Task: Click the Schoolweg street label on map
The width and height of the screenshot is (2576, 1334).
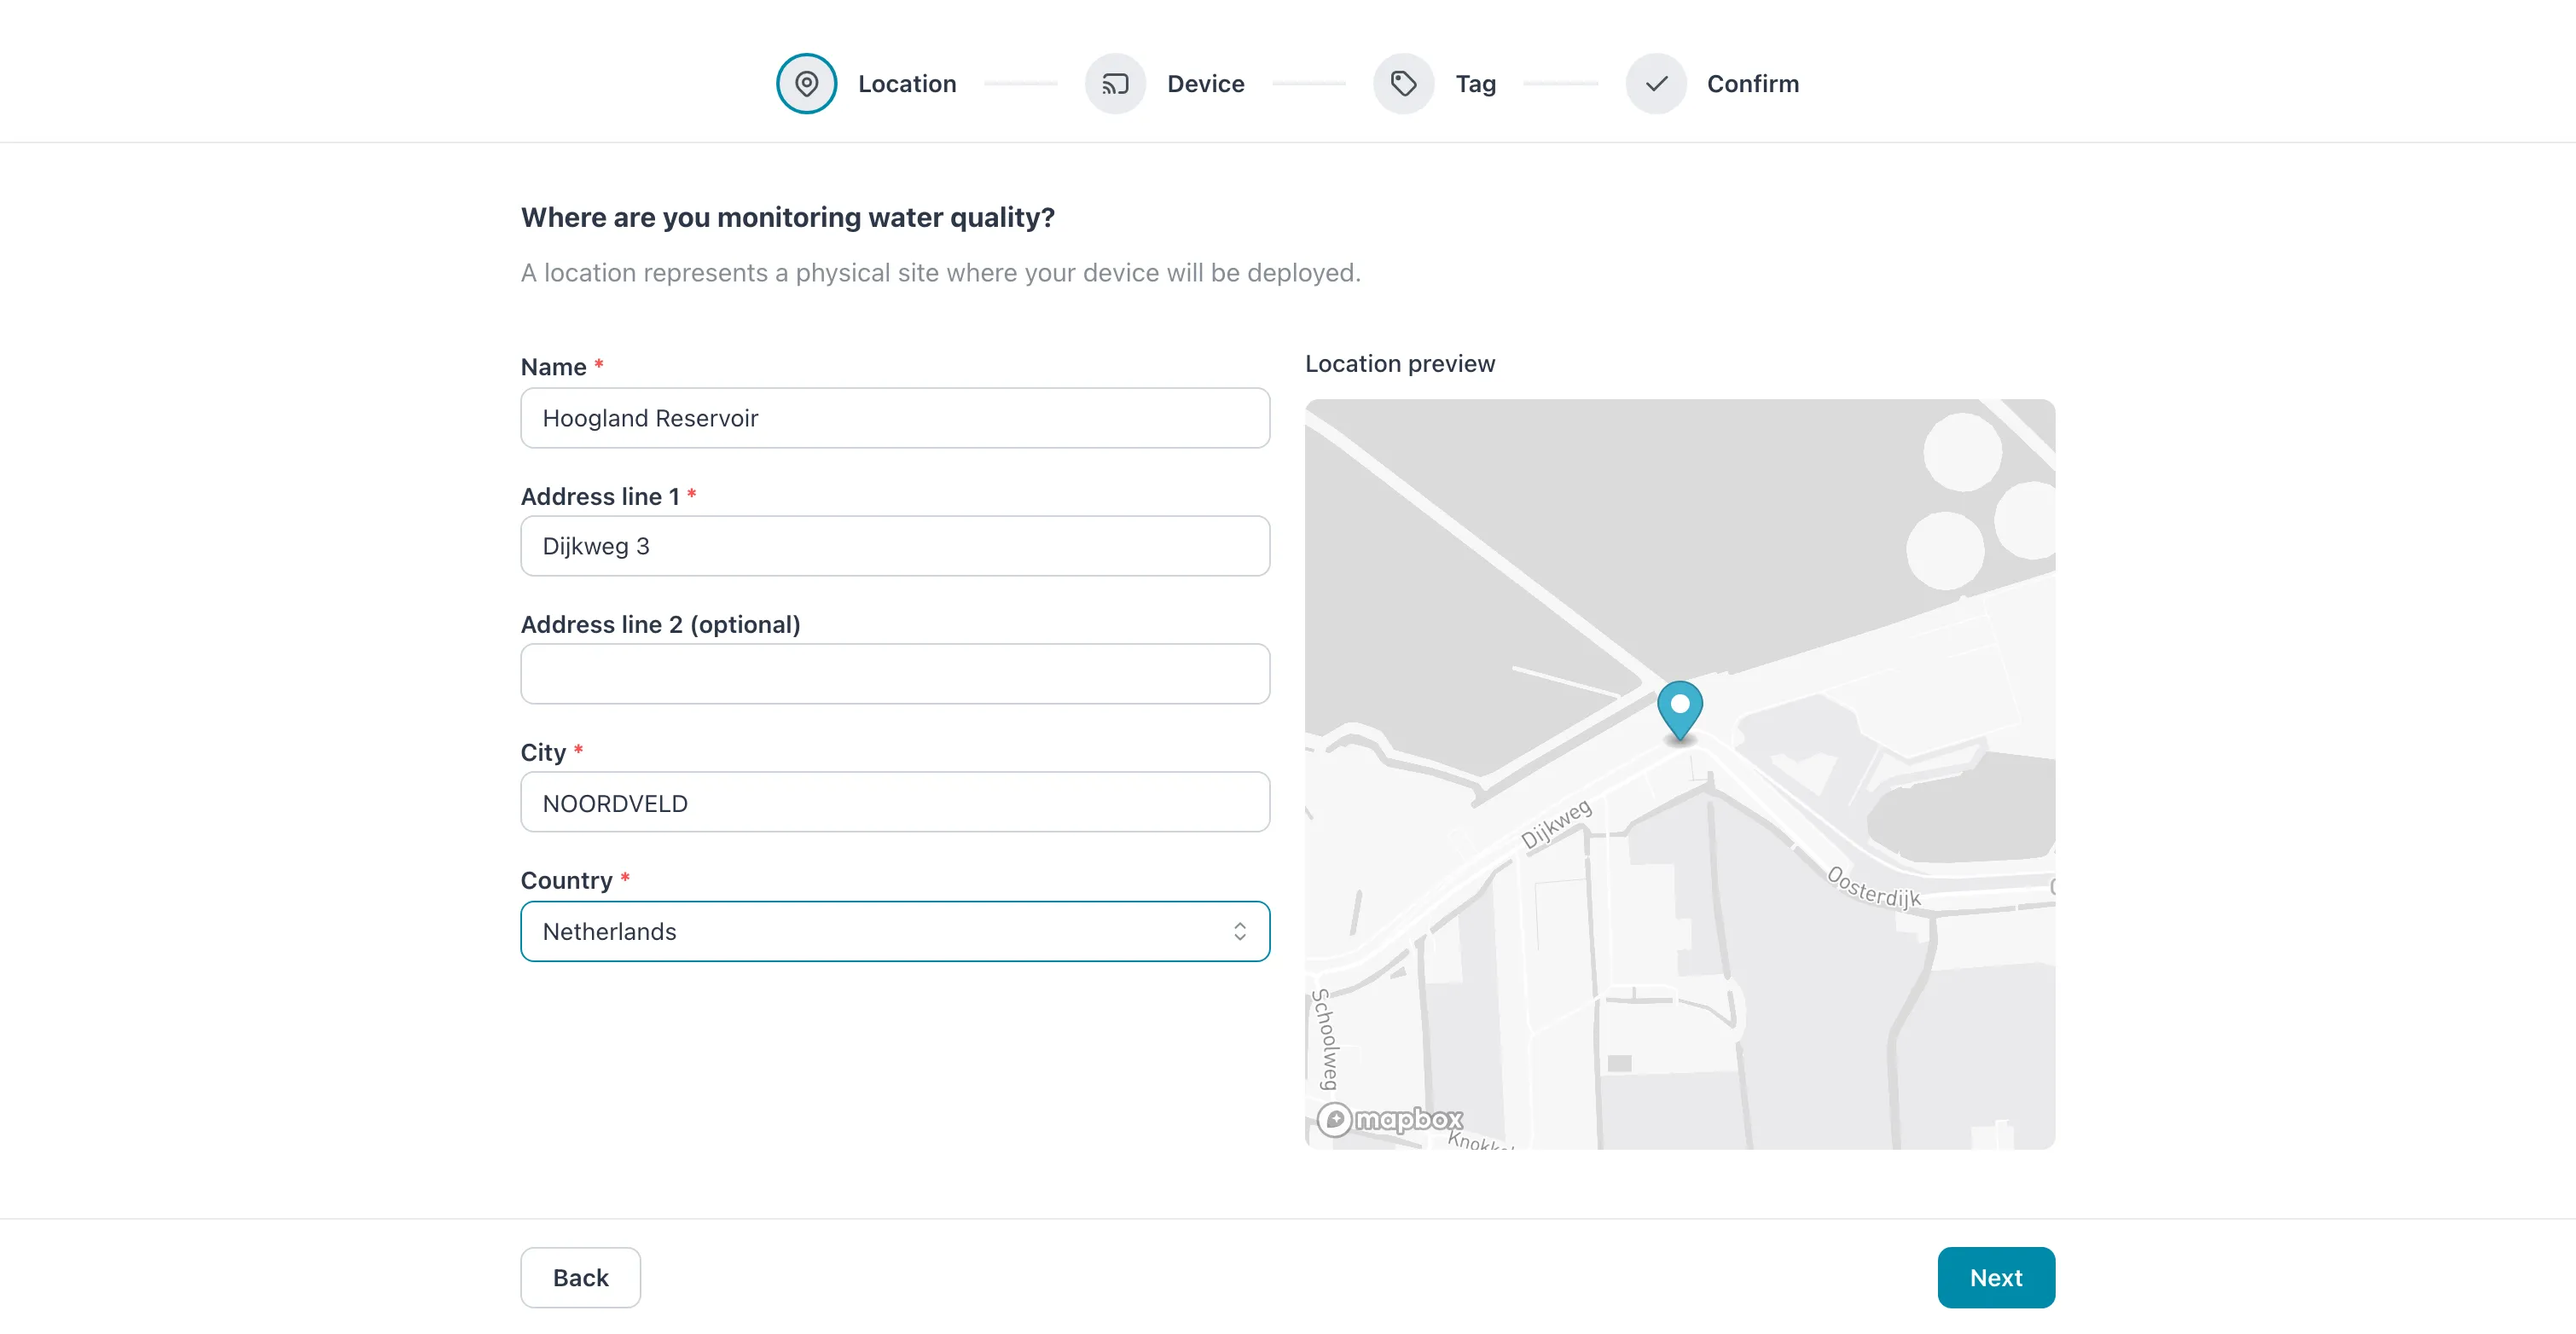Action: (1325, 1038)
